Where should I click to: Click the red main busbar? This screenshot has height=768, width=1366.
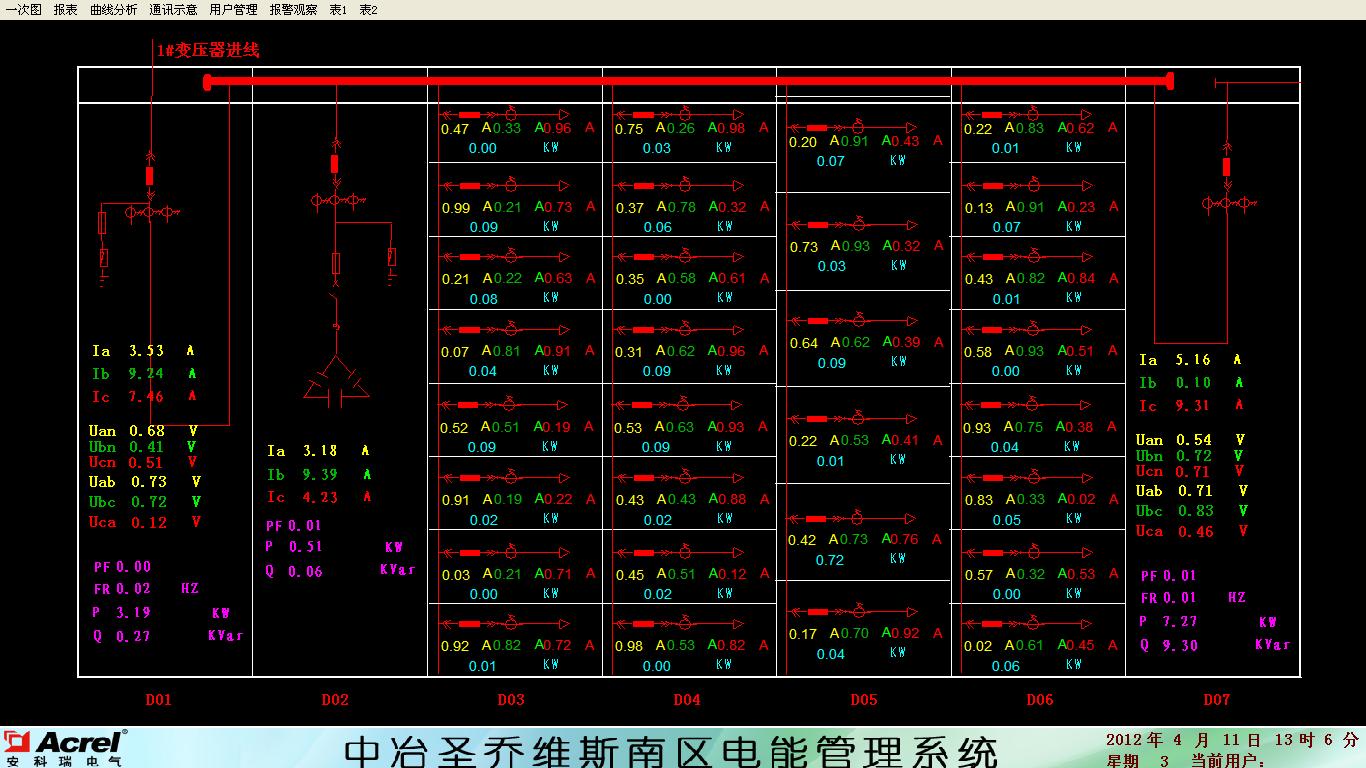(x=688, y=81)
